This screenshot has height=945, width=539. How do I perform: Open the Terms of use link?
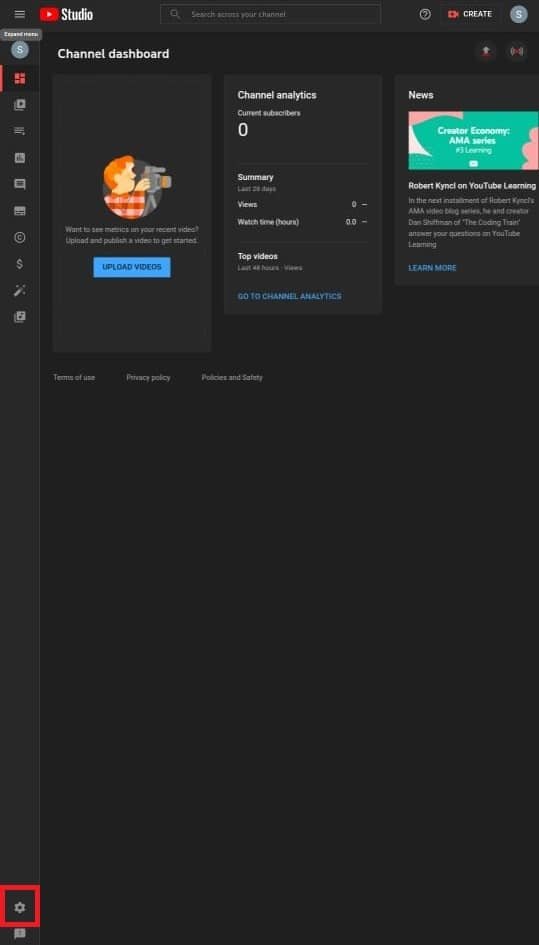(74, 377)
